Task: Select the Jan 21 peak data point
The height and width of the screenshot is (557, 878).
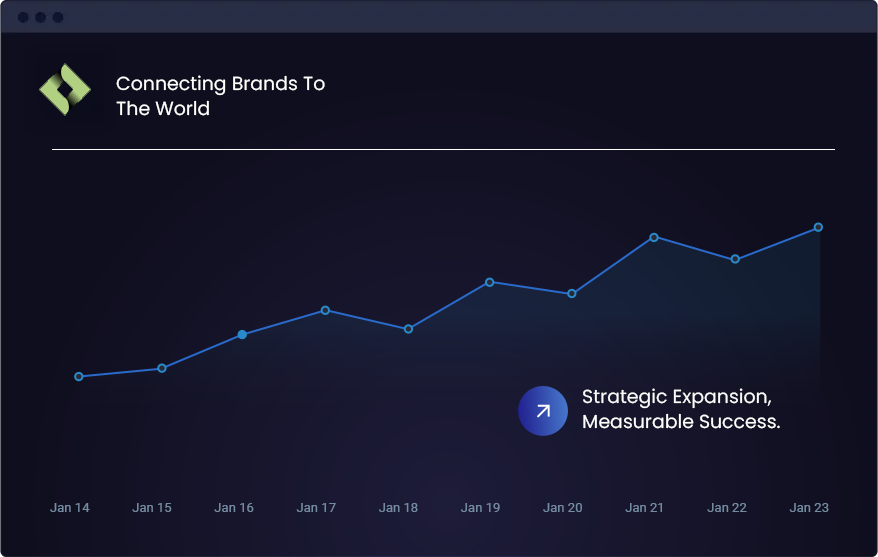Action: pyautogui.click(x=654, y=237)
